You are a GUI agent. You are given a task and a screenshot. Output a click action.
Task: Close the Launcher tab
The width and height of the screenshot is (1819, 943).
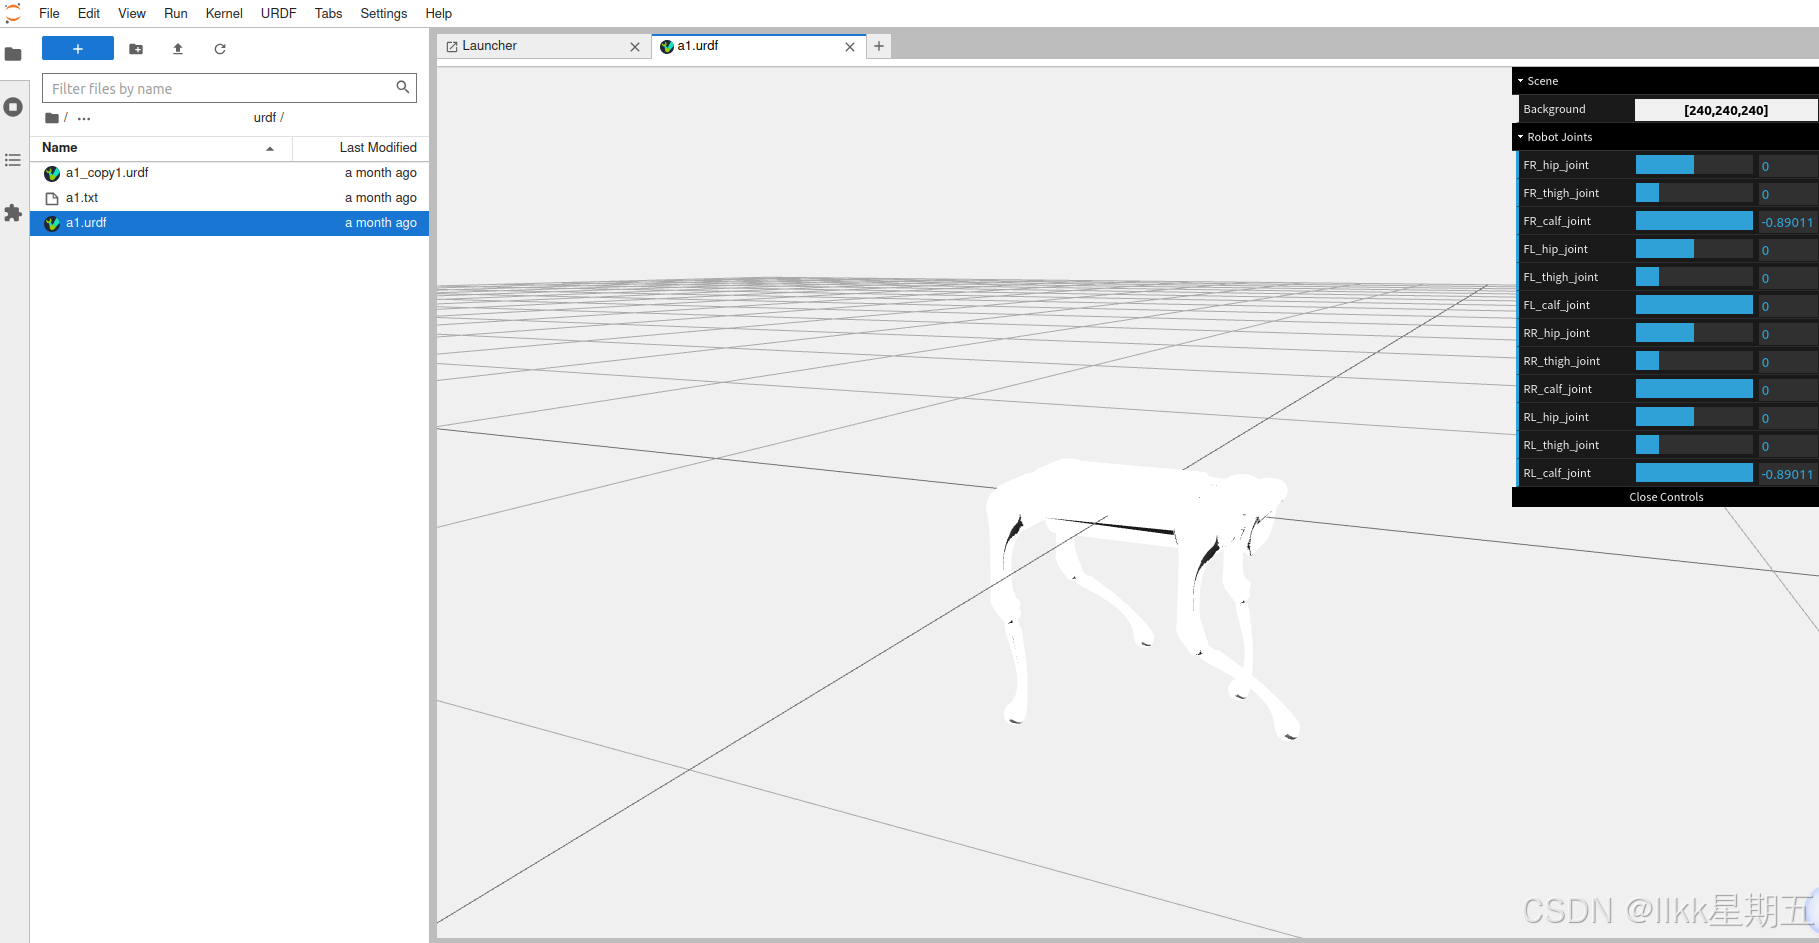click(x=635, y=47)
